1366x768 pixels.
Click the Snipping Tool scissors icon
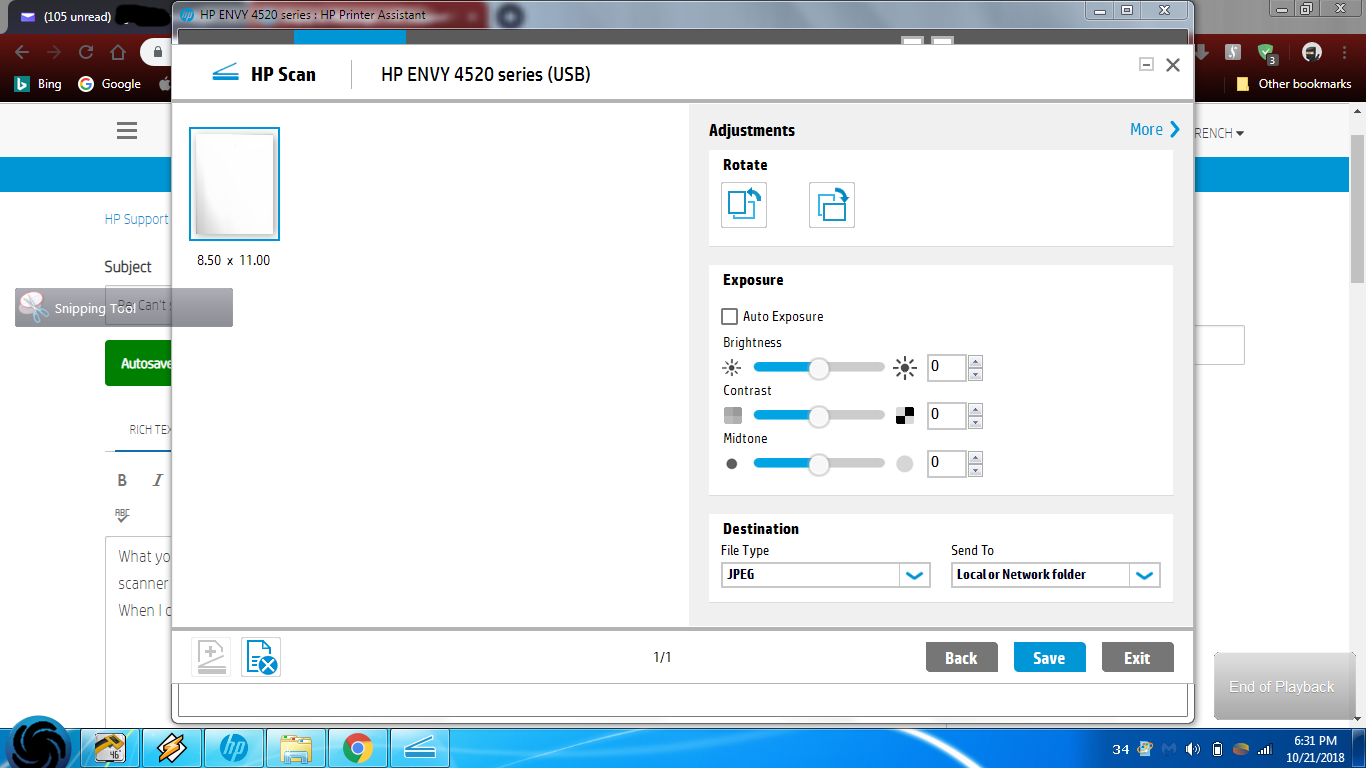tap(34, 306)
